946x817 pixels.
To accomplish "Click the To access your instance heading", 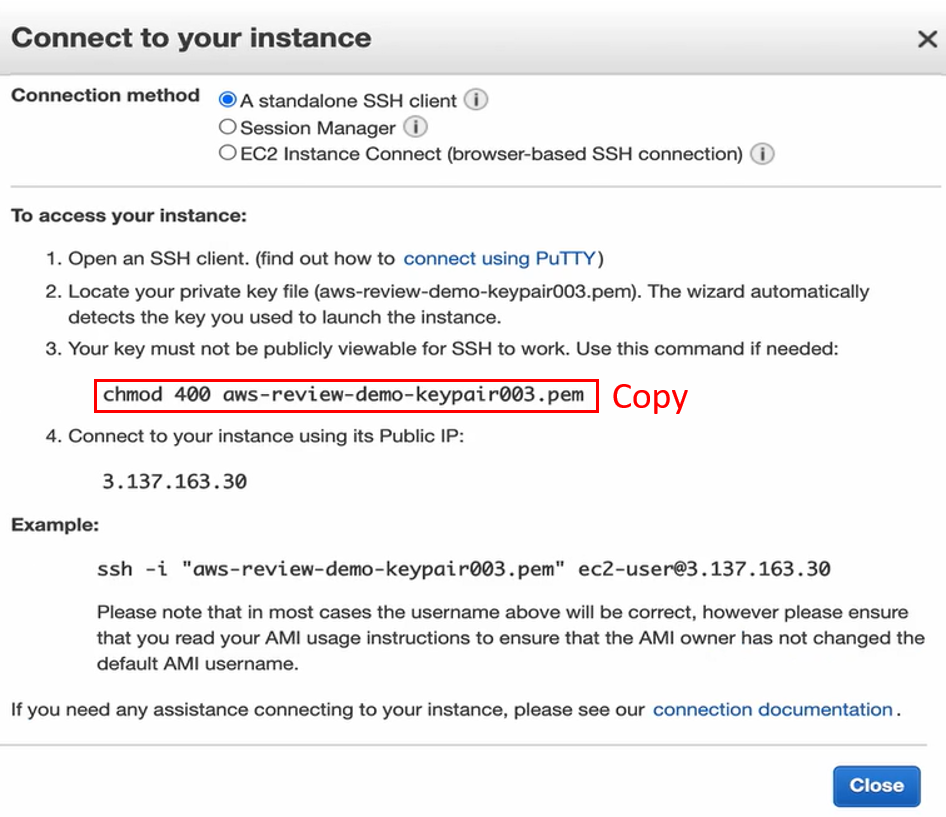I will (x=128, y=216).
